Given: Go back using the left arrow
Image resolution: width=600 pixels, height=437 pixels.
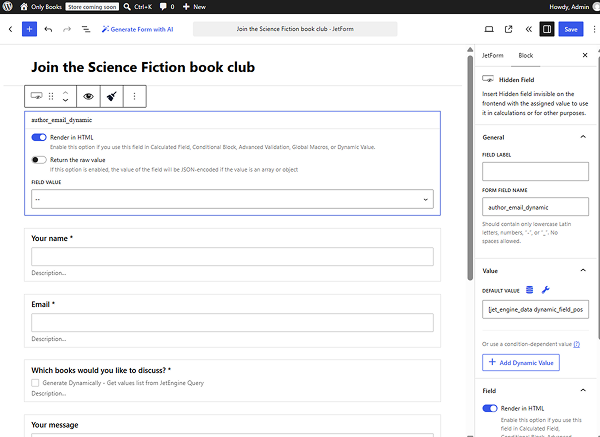Looking at the screenshot, I should tap(11, 29).
